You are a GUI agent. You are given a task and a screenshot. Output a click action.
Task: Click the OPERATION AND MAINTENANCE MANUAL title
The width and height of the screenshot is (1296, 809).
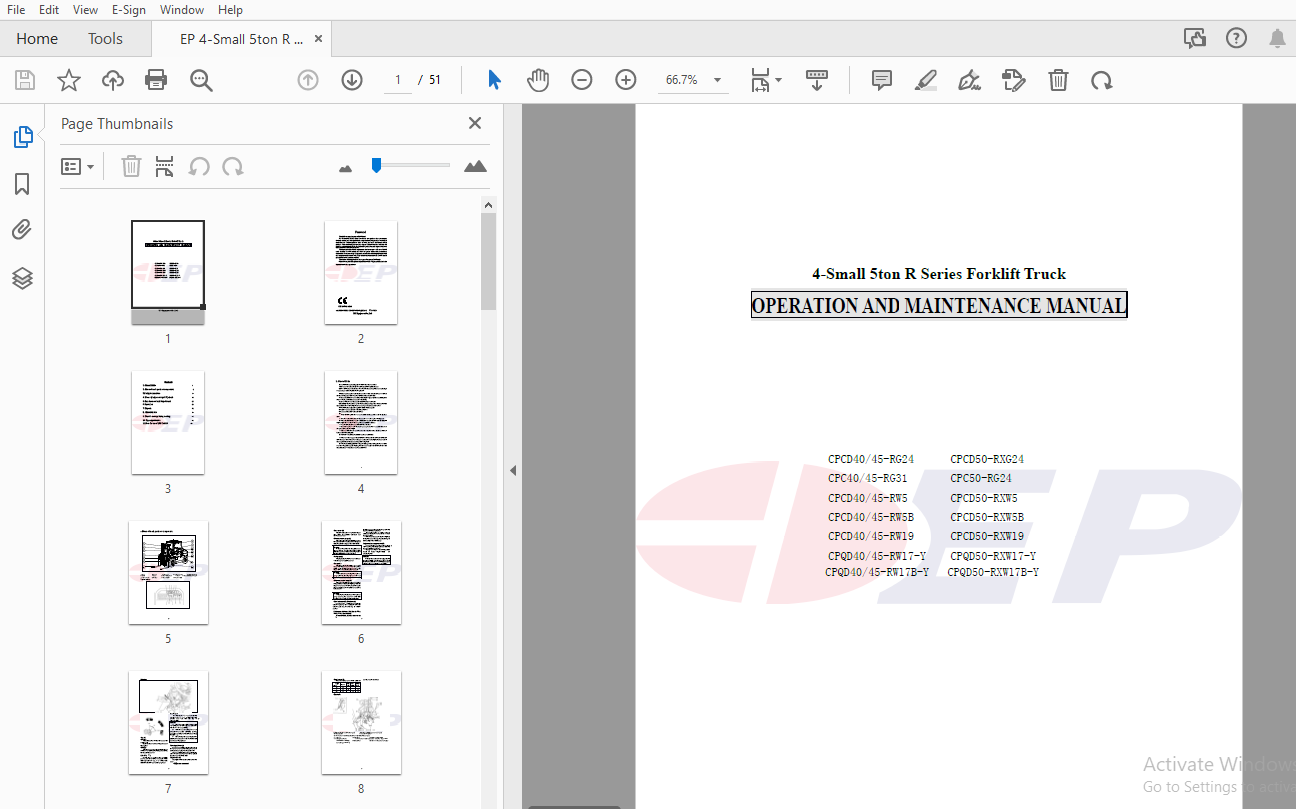tap(939, 306)
